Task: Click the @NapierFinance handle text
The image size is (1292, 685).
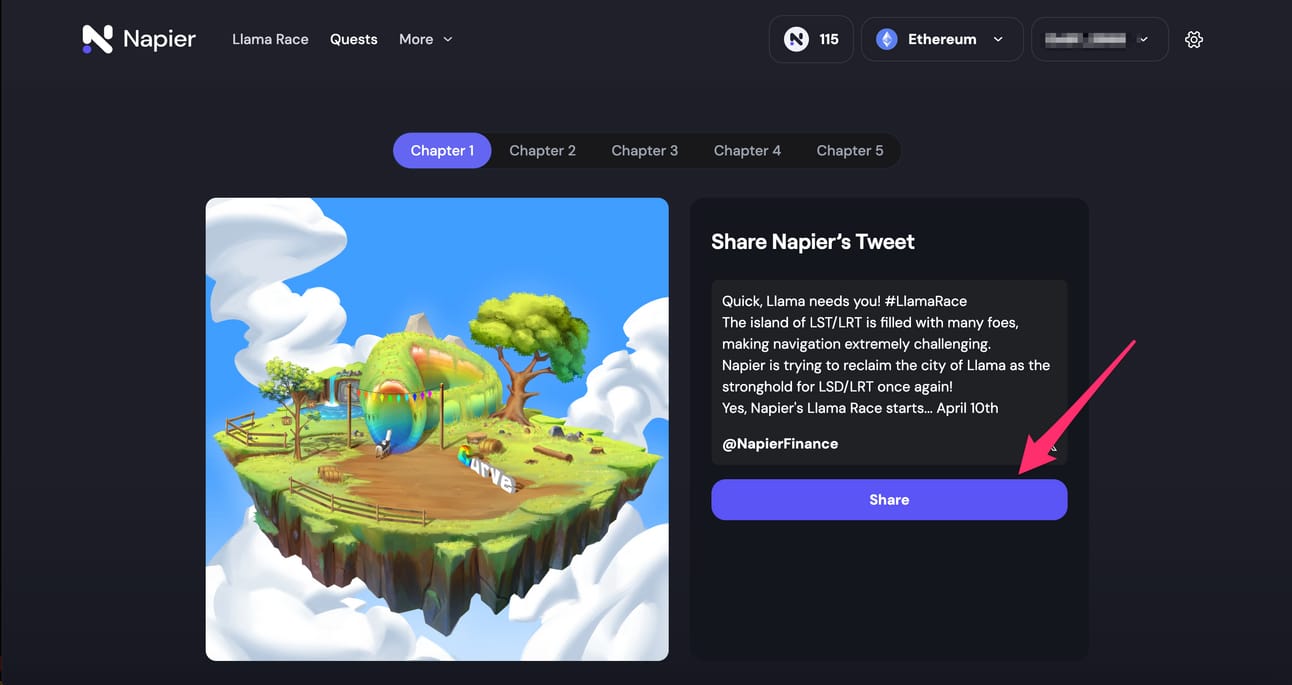Action: point(780,443)
